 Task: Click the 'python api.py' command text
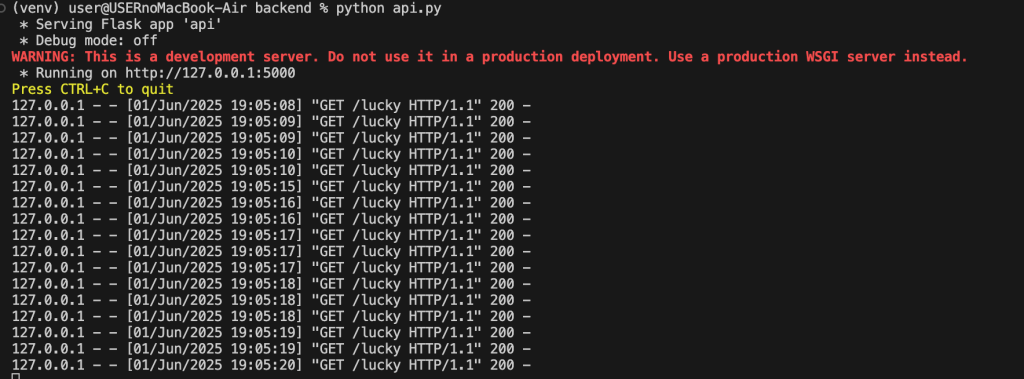click(x=377, y=9)
